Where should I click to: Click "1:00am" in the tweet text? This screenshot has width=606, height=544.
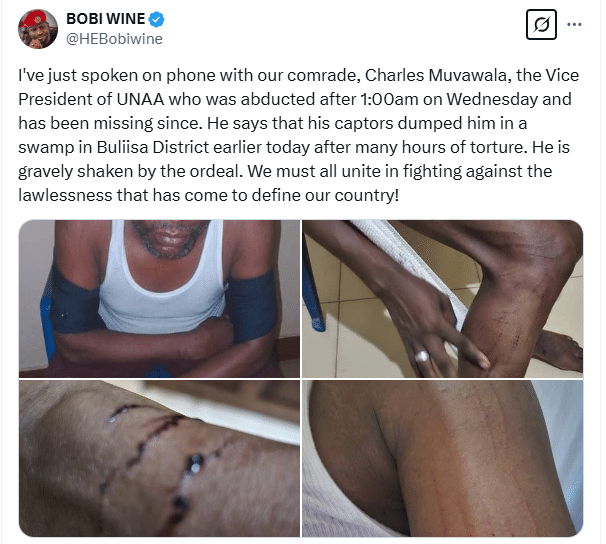coord(389,99)
